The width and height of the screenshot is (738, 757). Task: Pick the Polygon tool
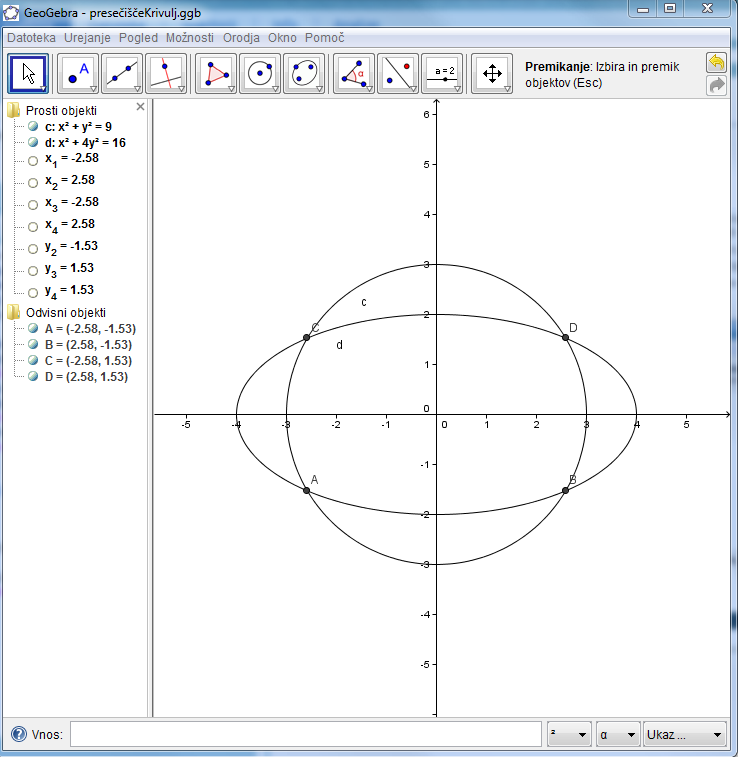tap(215, 74)
